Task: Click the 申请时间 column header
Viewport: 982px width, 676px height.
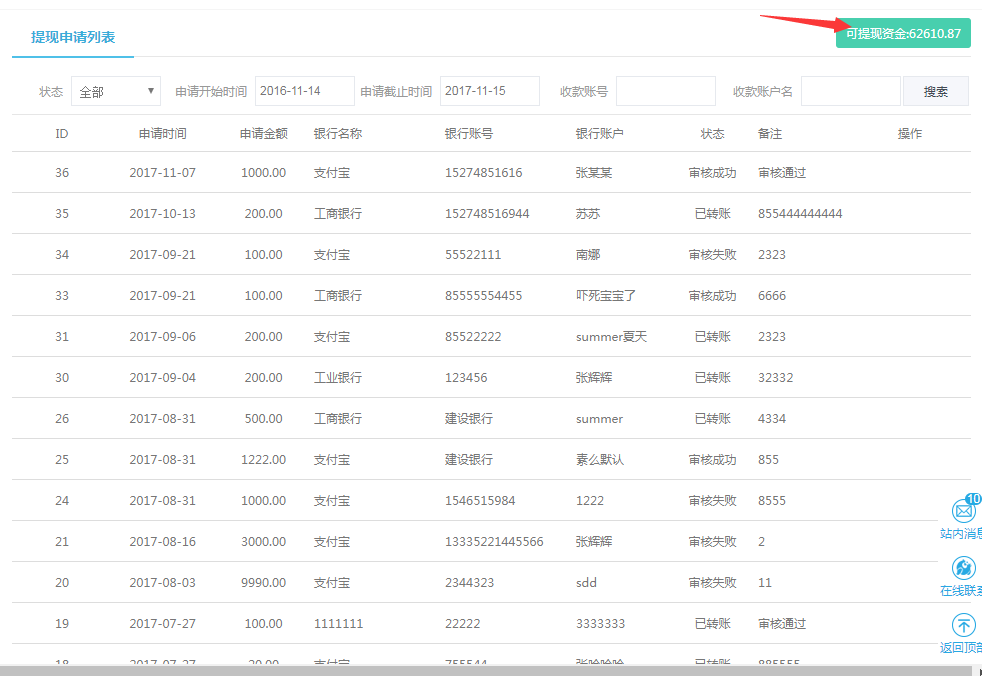Action: click(163, 133)
